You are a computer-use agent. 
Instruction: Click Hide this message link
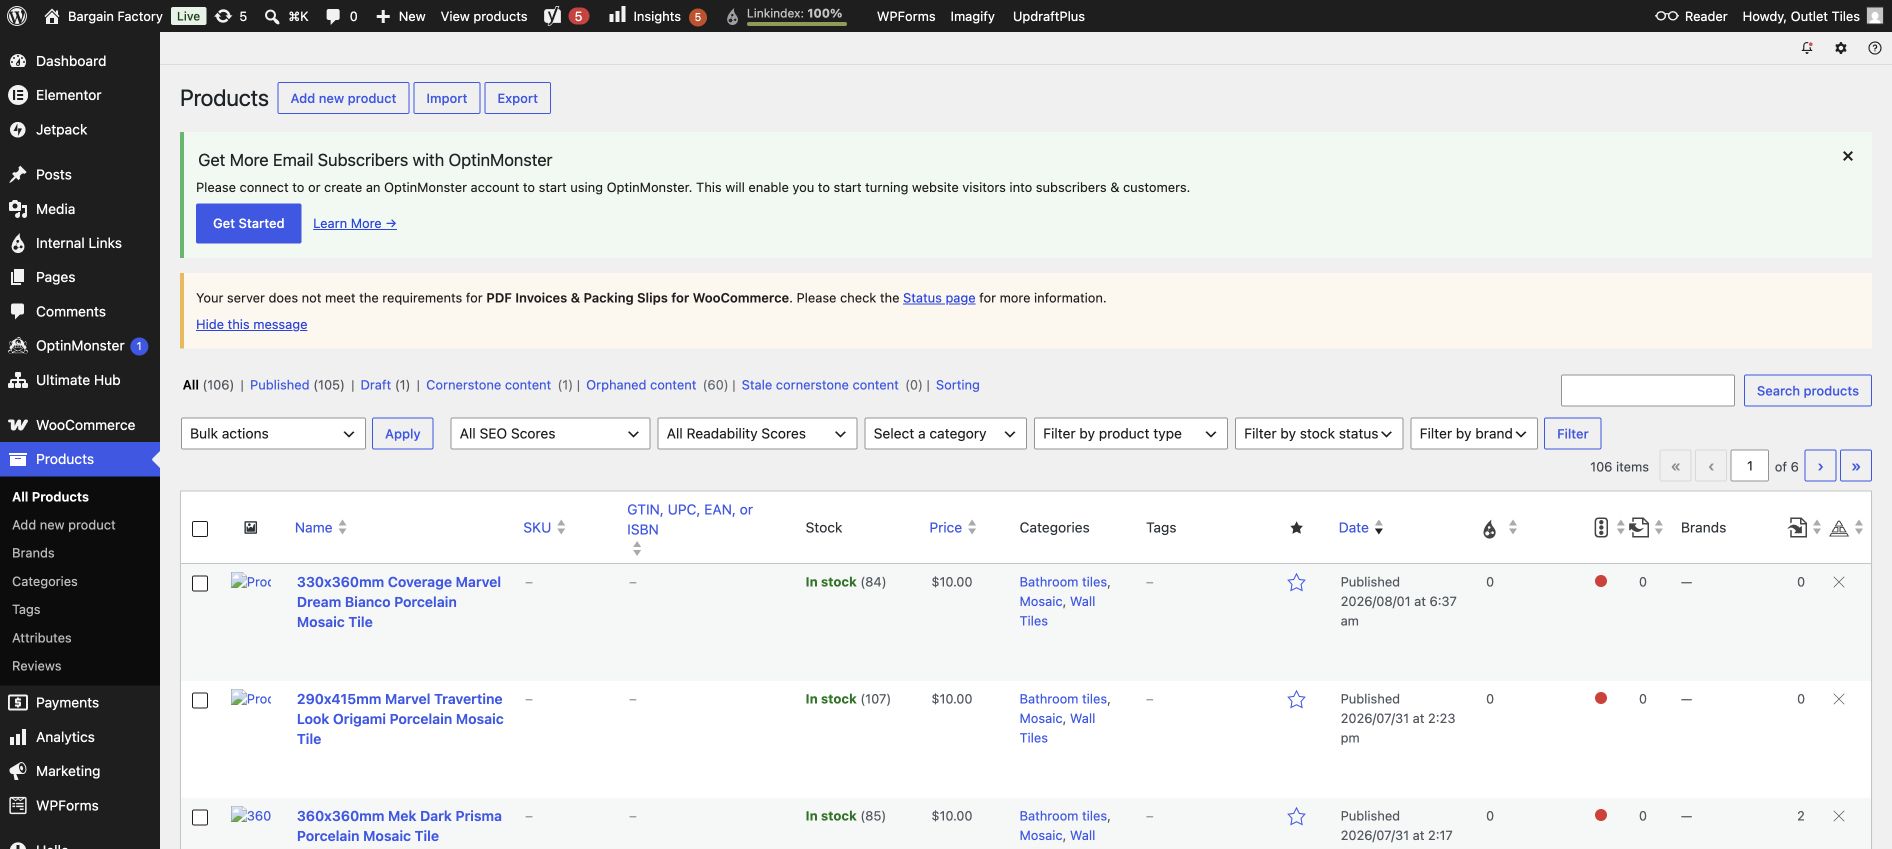(x=252, y=325)
